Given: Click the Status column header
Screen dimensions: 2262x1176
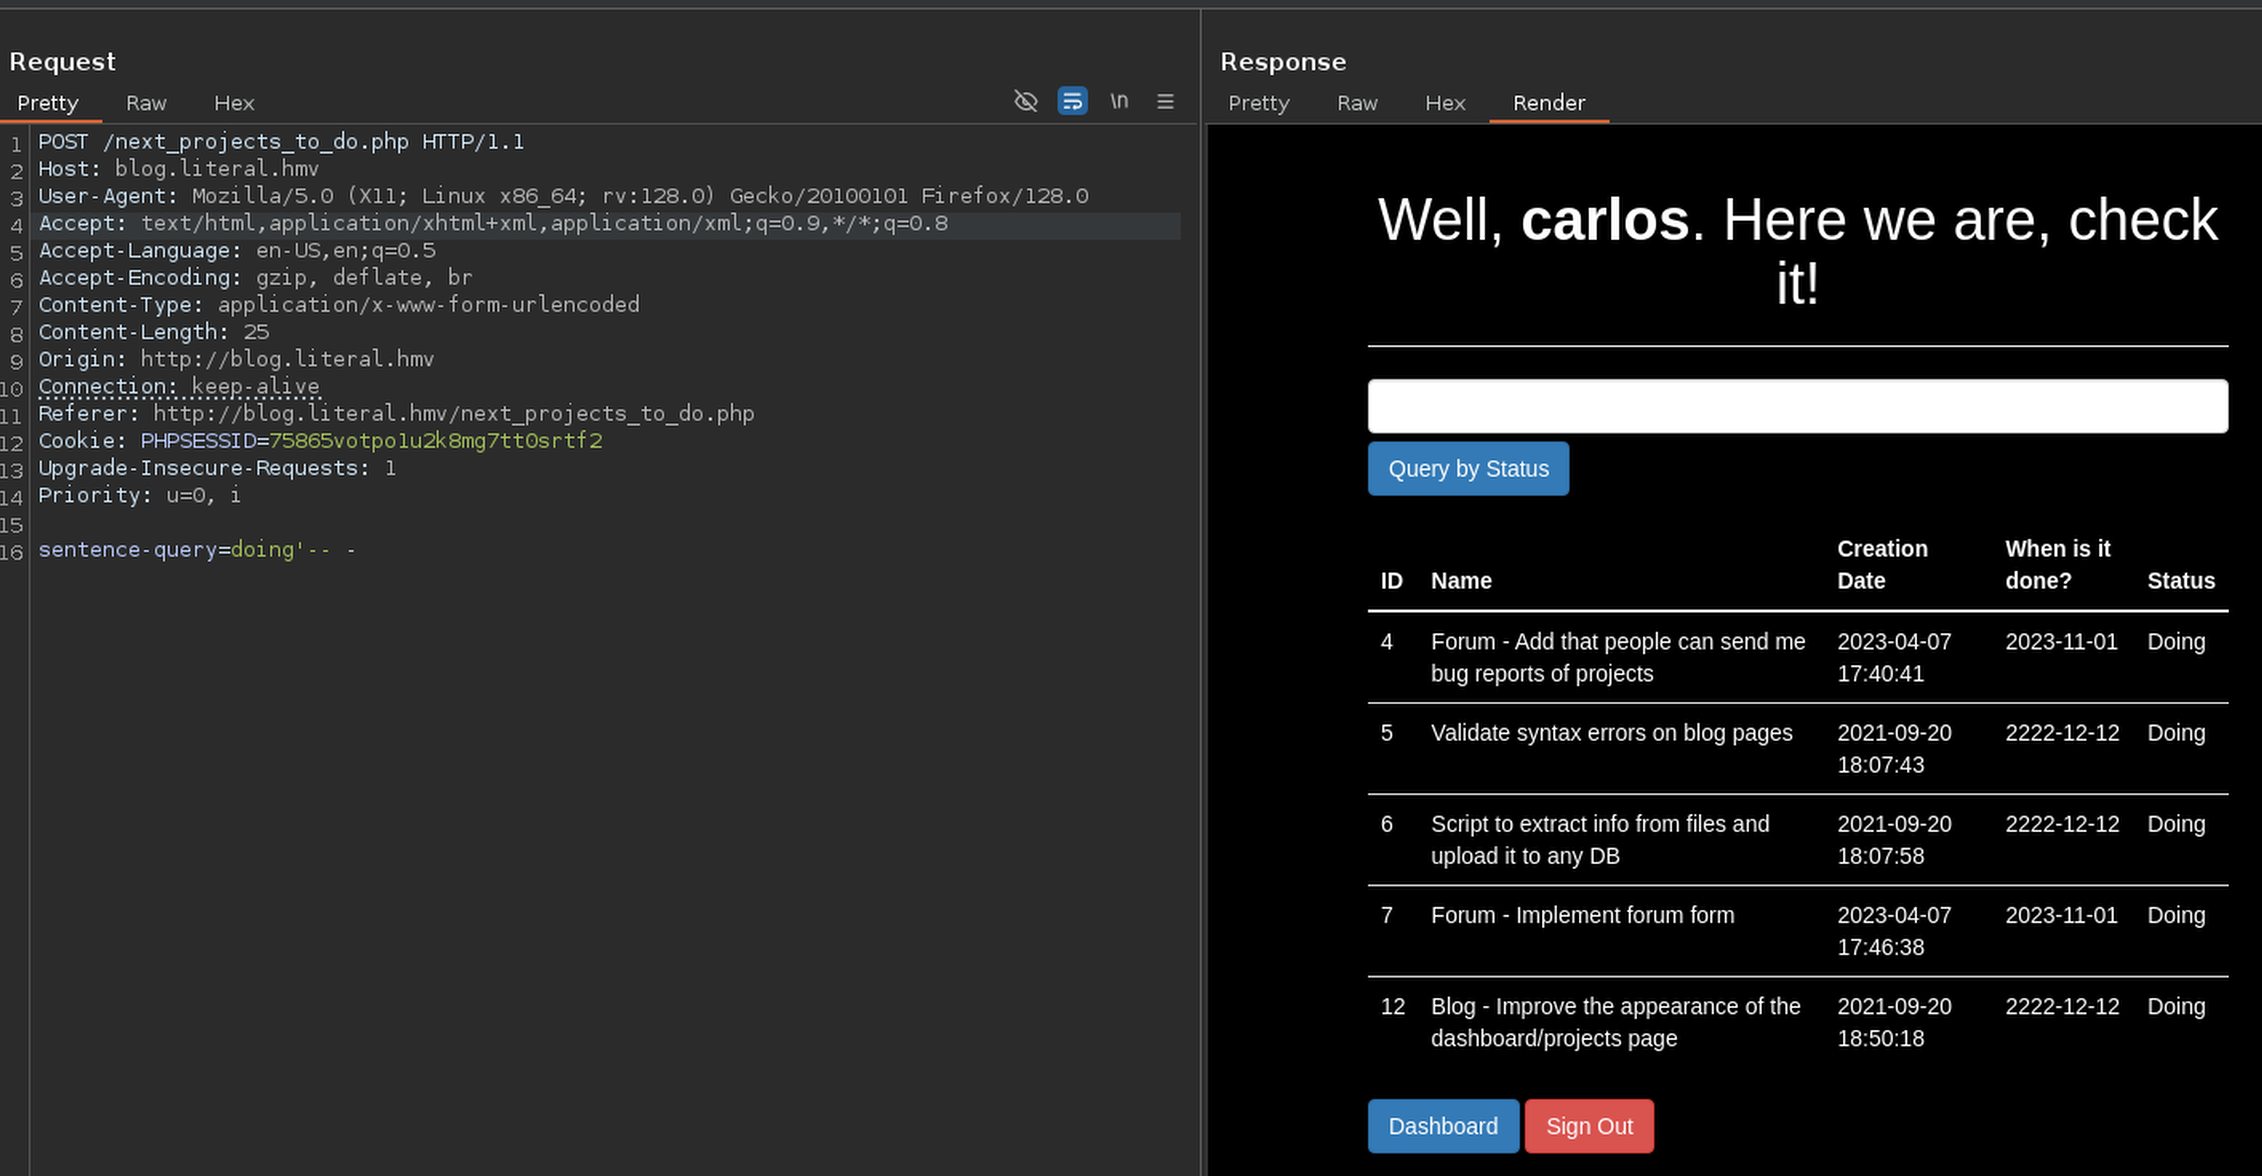Looking at the screenshot, I should click(x=2180, y=581).
